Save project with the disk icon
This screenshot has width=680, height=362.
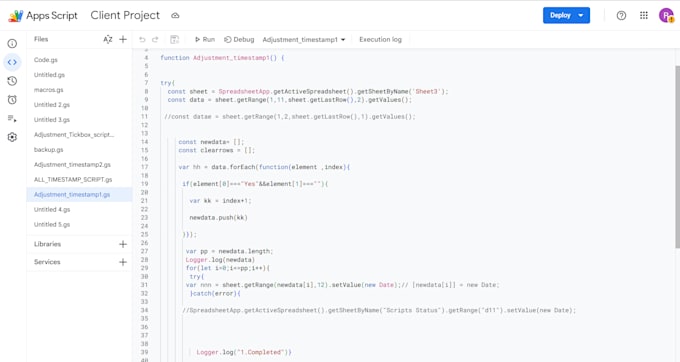point(174,39)
